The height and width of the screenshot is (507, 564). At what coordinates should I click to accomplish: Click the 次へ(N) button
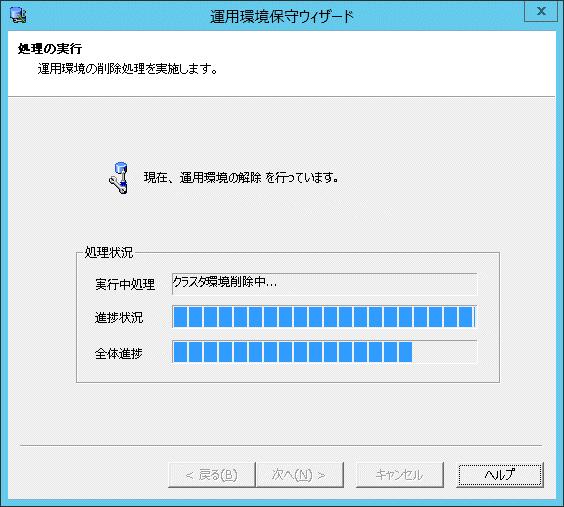[300, 475]
